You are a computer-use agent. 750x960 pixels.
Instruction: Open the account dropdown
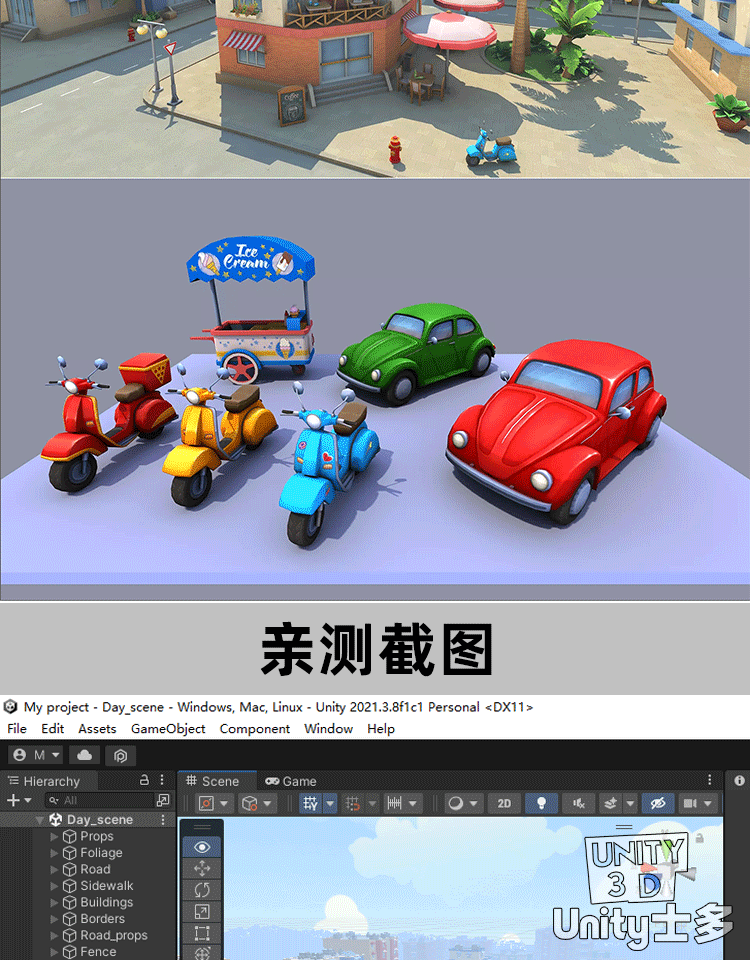click(x=35, y=755)
